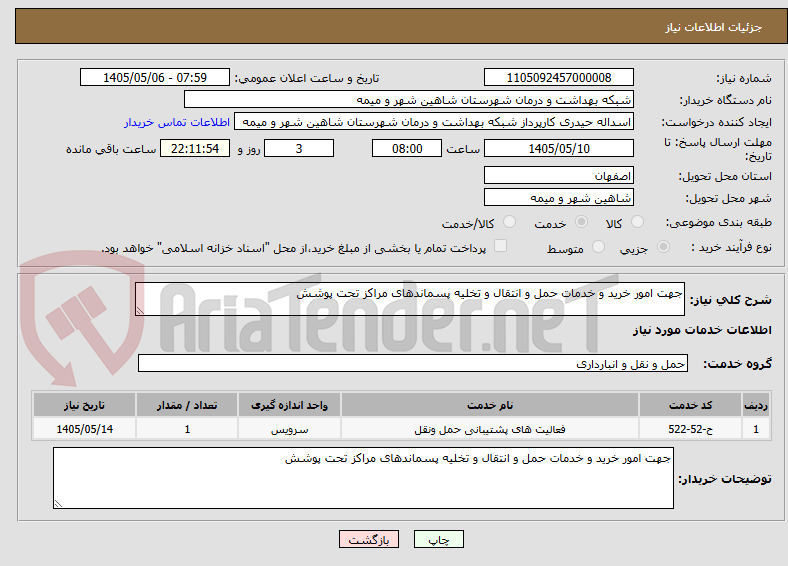Click response deadline date 1405/05/10
The width and height of the screenshot is (788, 566).
[x=559, y=148]
